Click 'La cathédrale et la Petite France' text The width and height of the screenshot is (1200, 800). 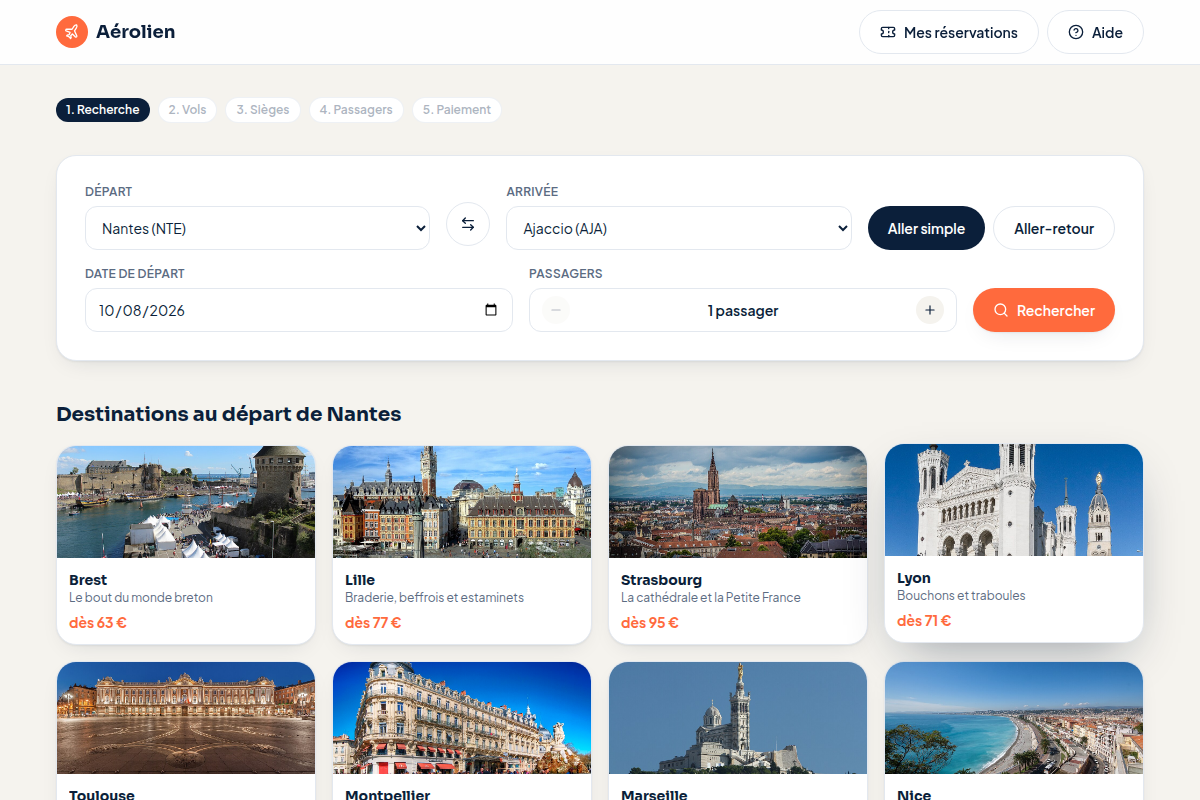tap(711, 598)
